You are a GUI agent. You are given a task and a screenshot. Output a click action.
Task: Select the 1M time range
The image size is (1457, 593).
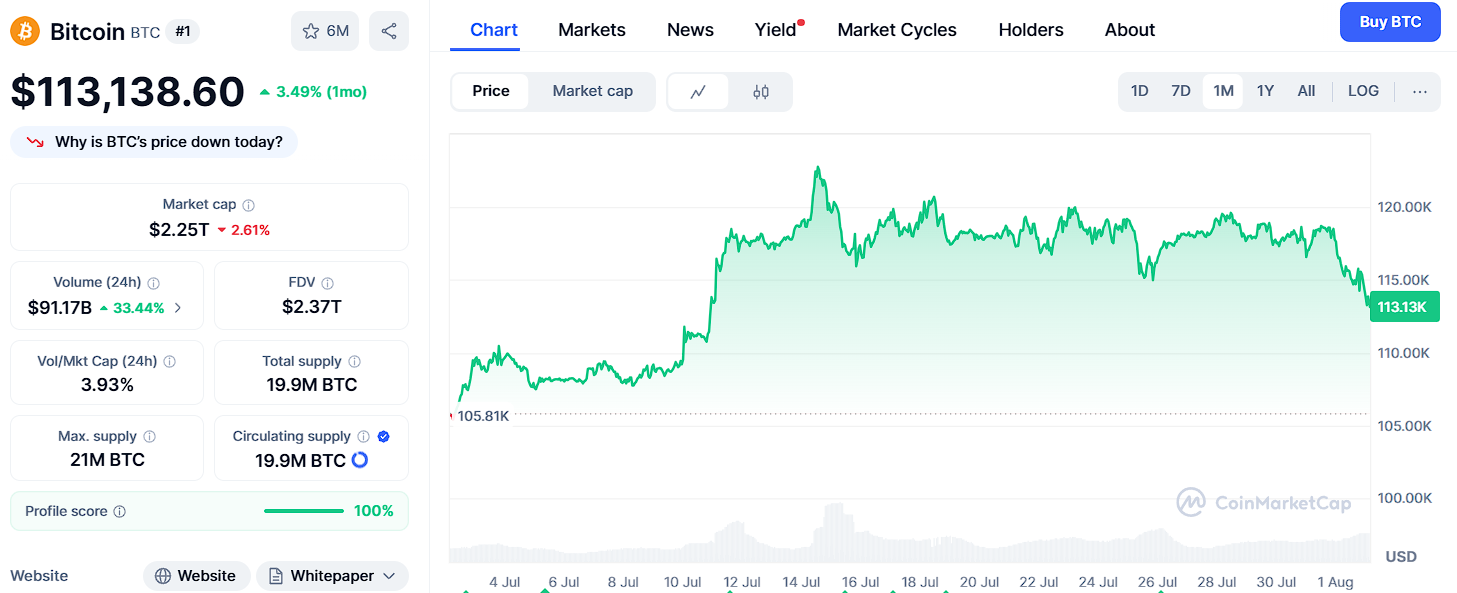pos(1223,91)
